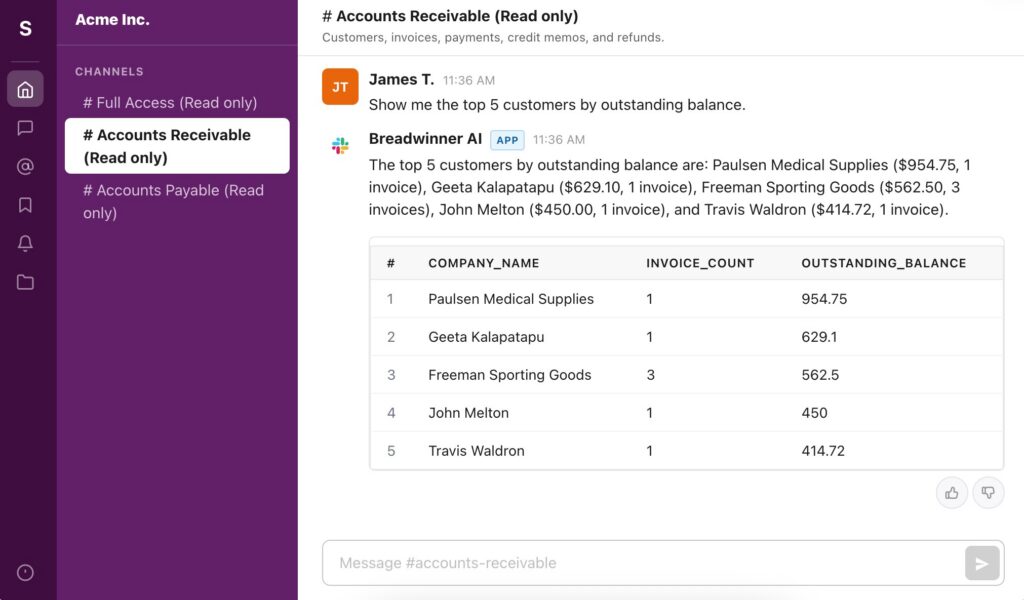Click the INVOICE_COUNT column header
The image size is (1024, 600).
click(x=700, y=263)
